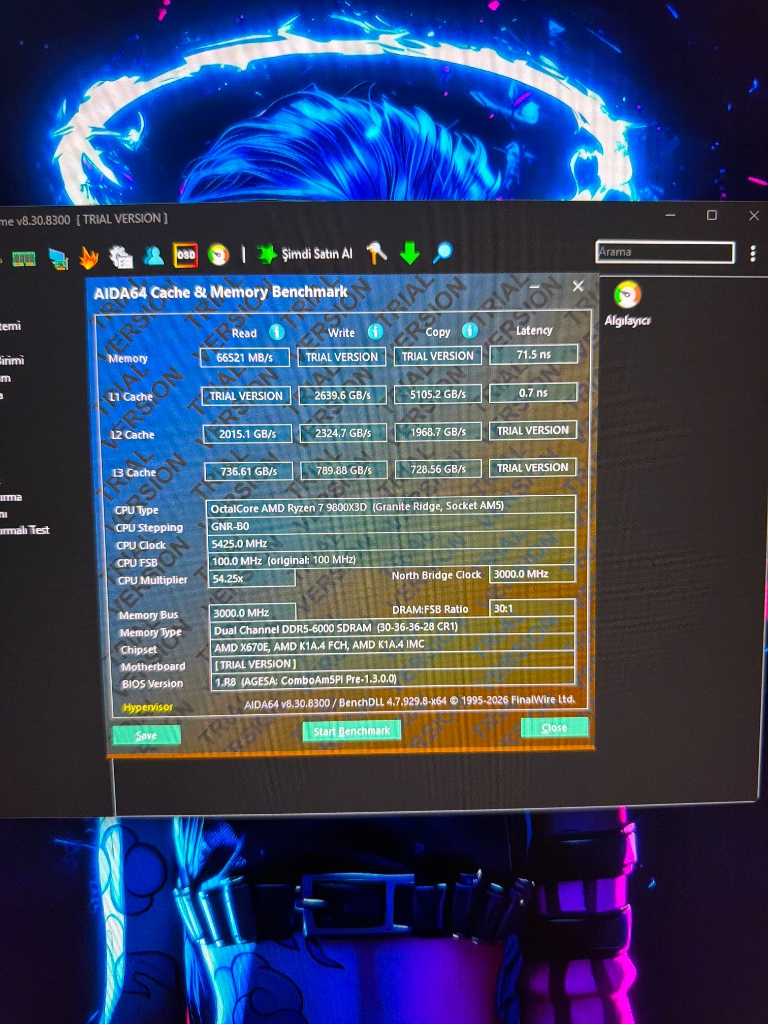Screen dimensions: 768x1024
Task: Select Memory Latency value 71.5 ns
Action: pos(534,355)
